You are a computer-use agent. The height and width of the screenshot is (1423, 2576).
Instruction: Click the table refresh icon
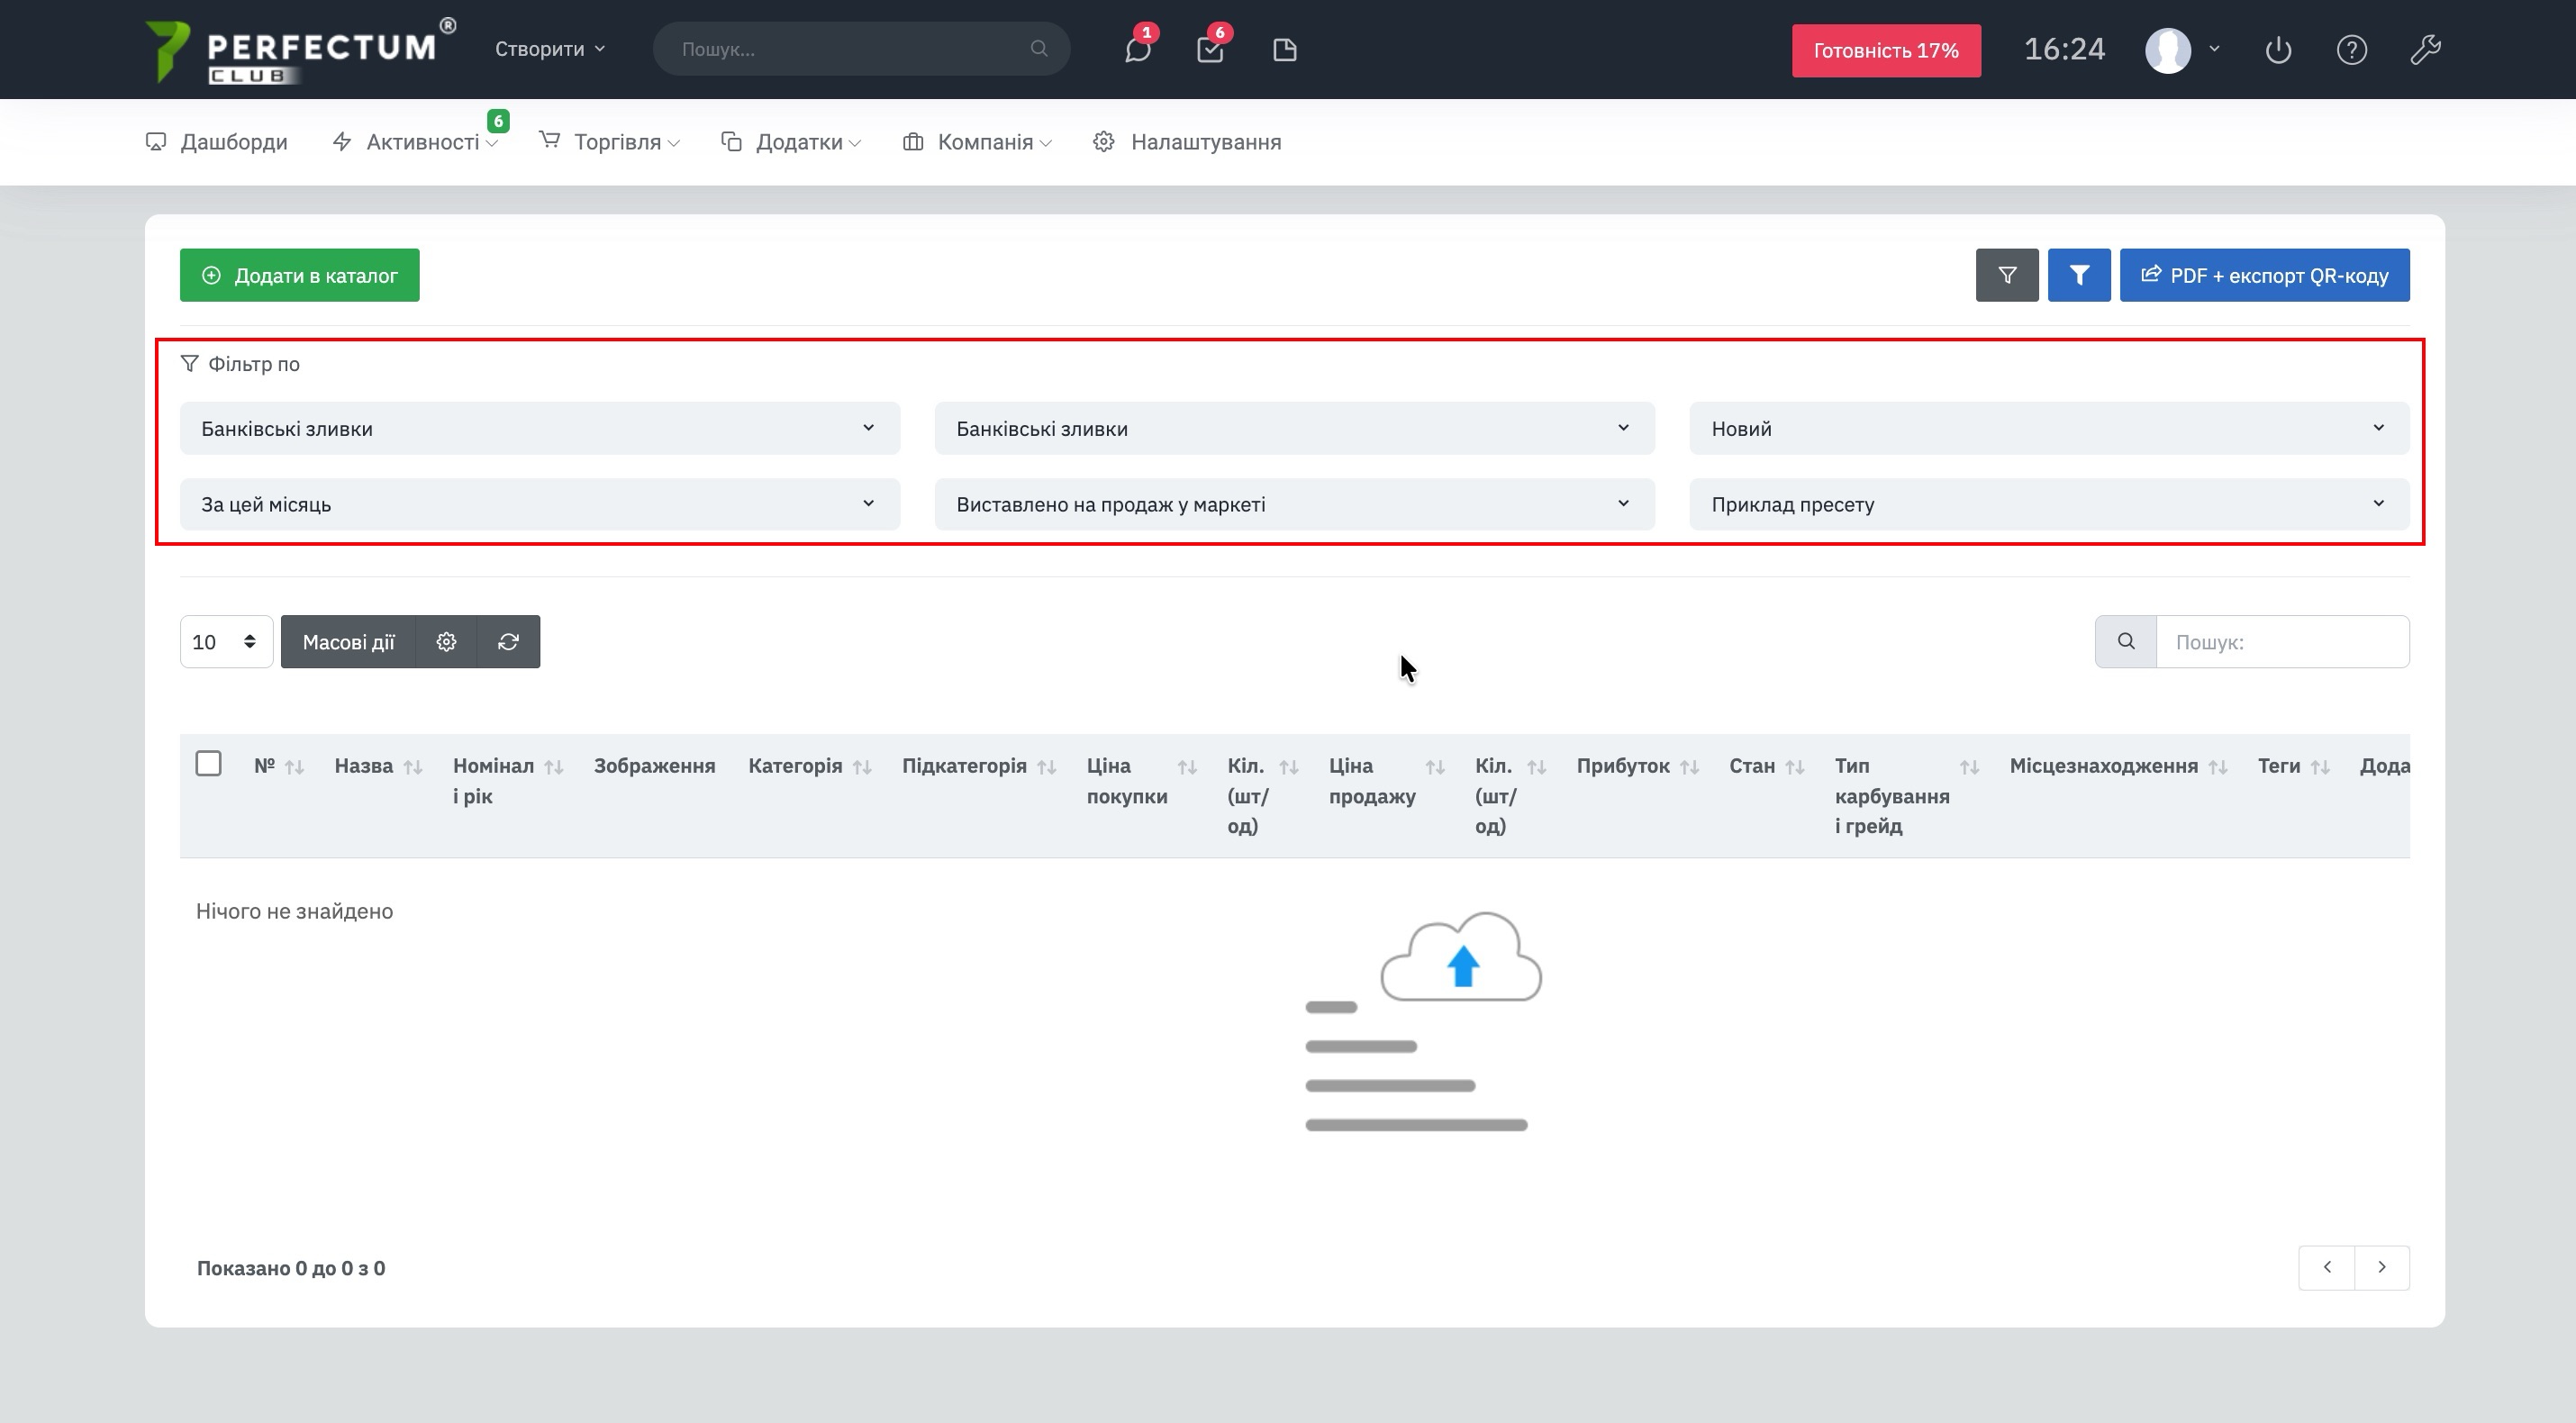[508, 642]
